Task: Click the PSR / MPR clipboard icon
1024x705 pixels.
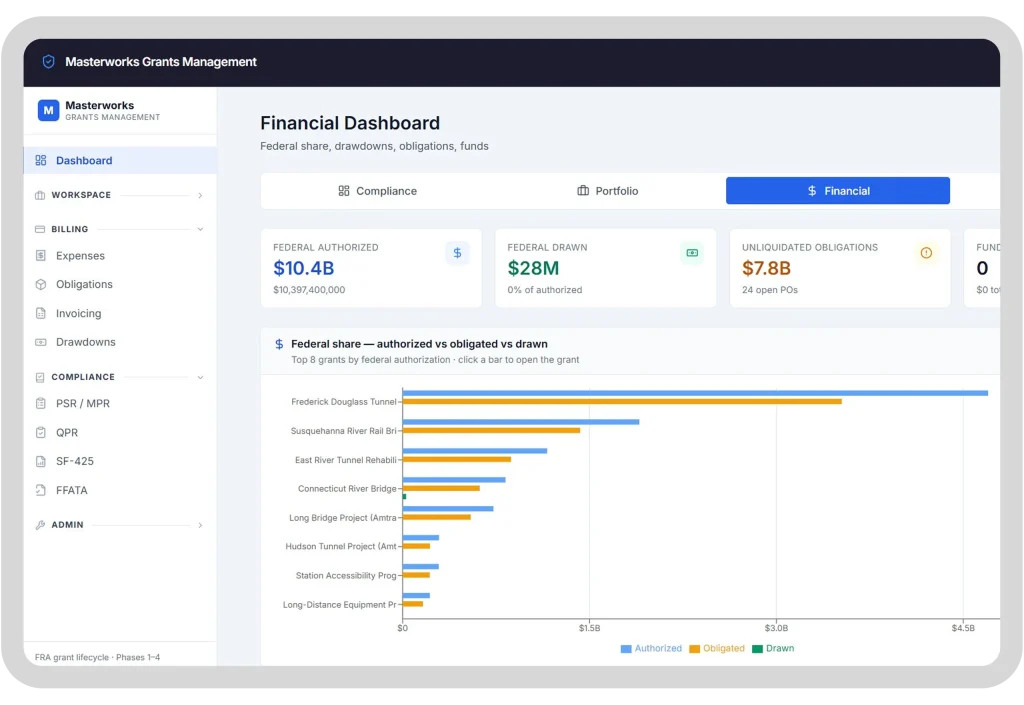Action: tap(40, 403)
